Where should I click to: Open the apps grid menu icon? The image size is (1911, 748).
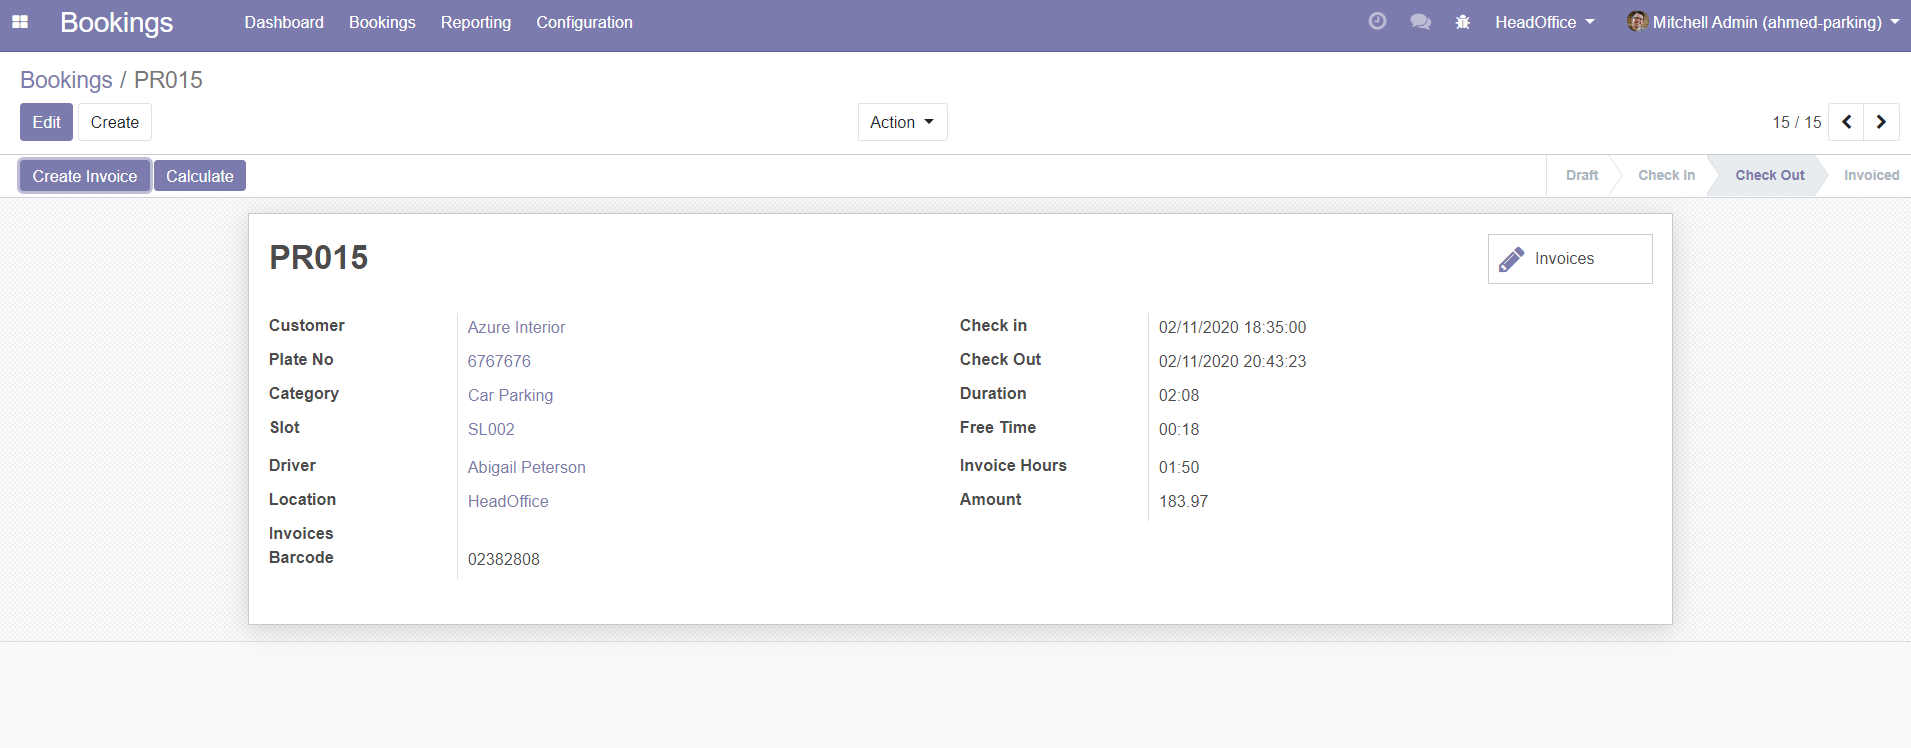(x=20, y=22)
